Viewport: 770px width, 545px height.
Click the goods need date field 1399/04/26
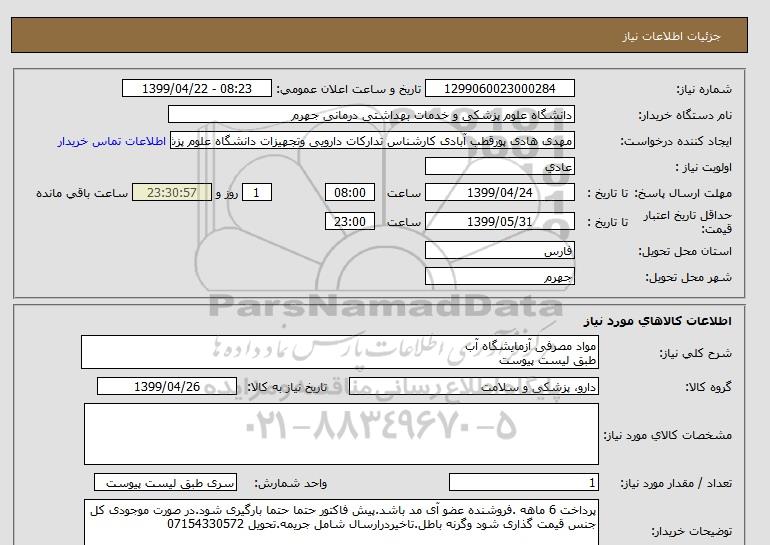(x=167, y=386)
